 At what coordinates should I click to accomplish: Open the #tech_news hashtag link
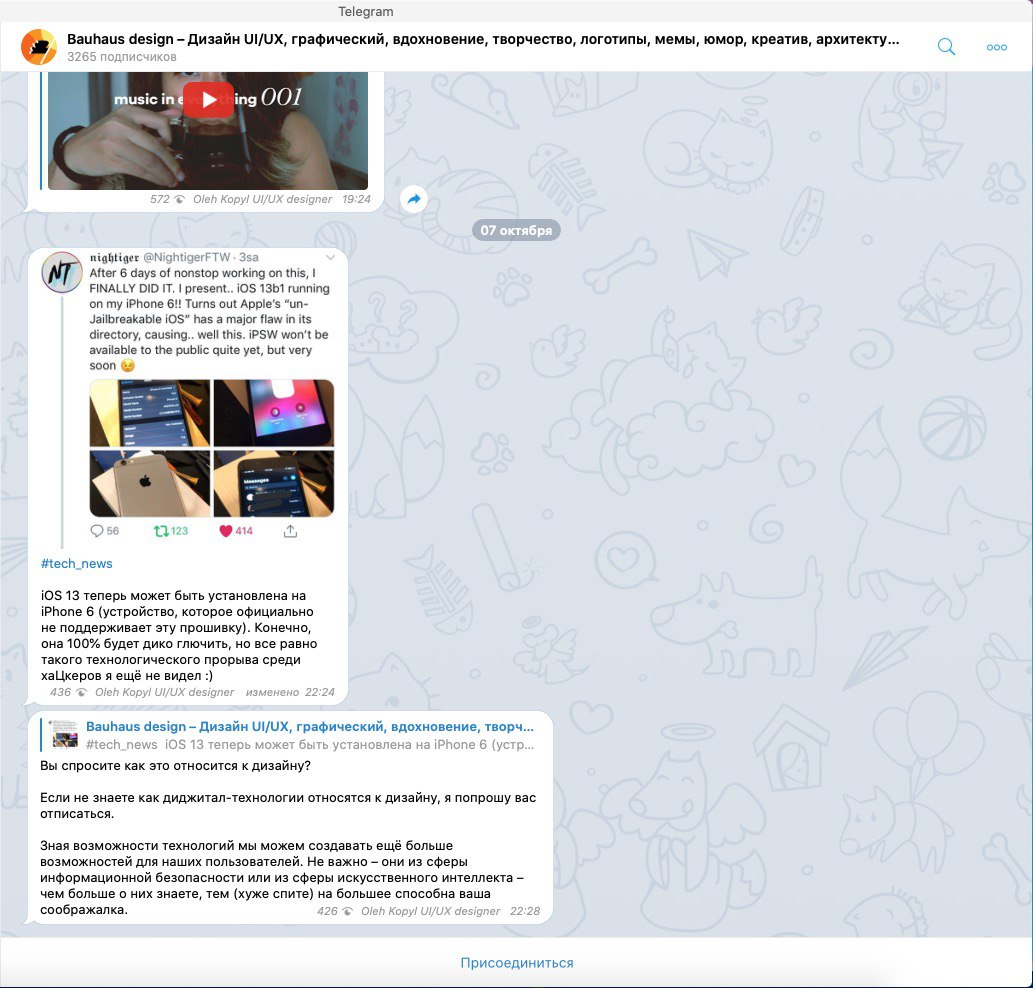76,564
